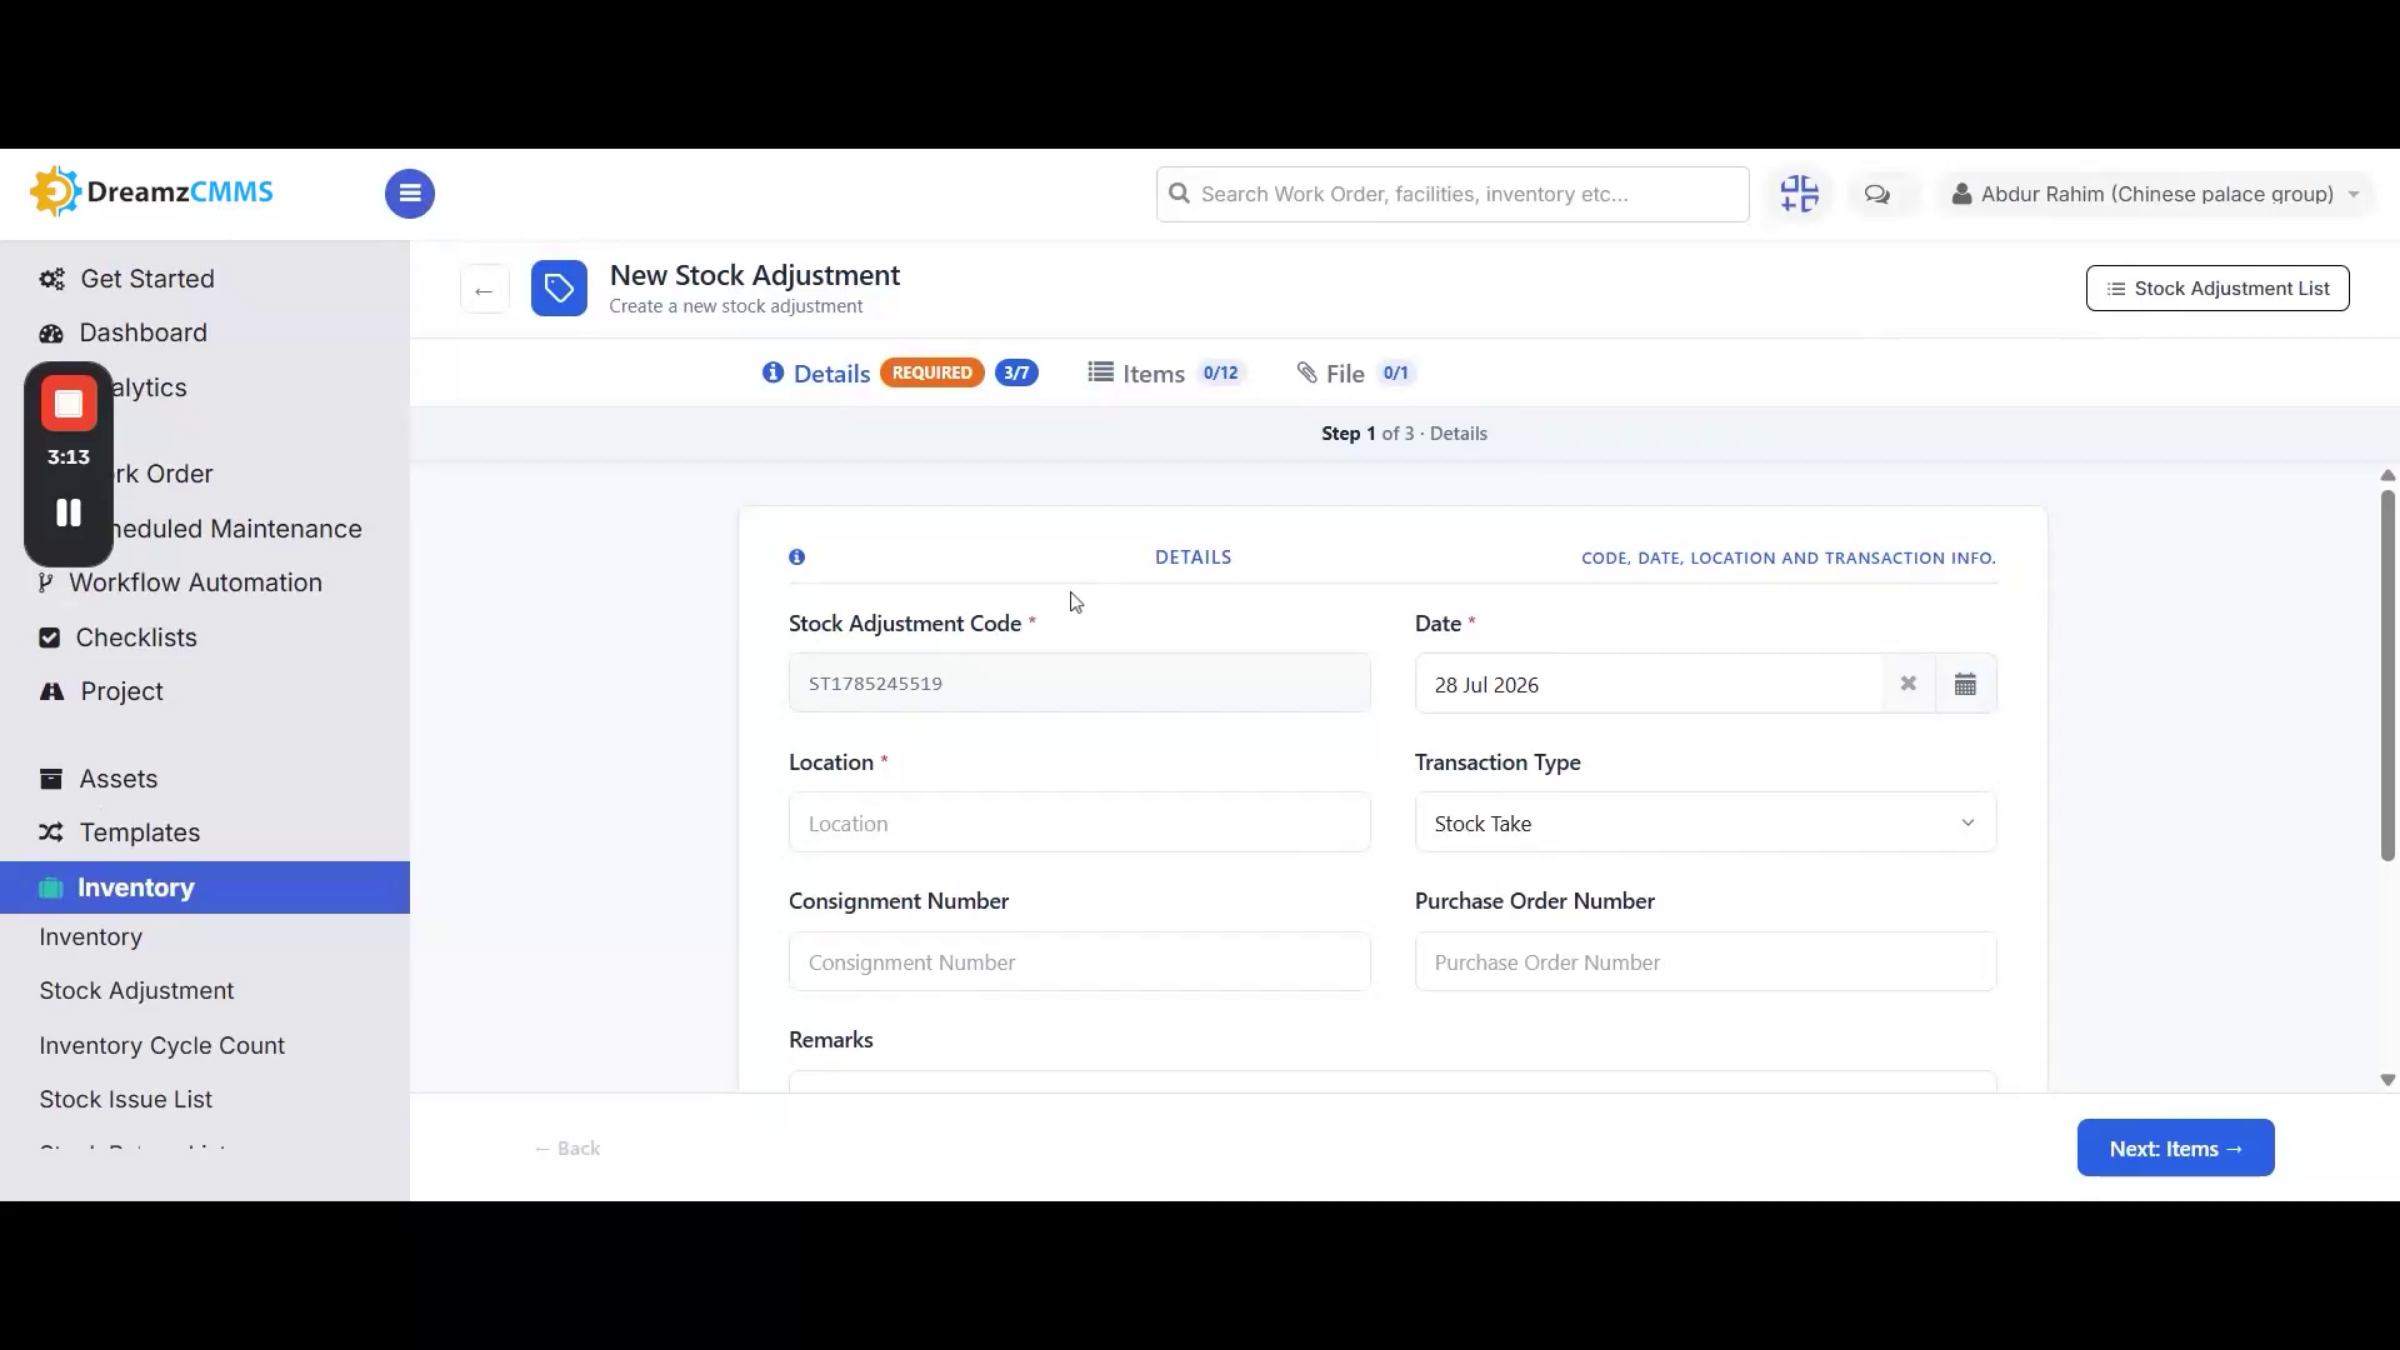Click the Project road icon
This screenshot has width=2400, height=1350.
(x=52, y=692)
